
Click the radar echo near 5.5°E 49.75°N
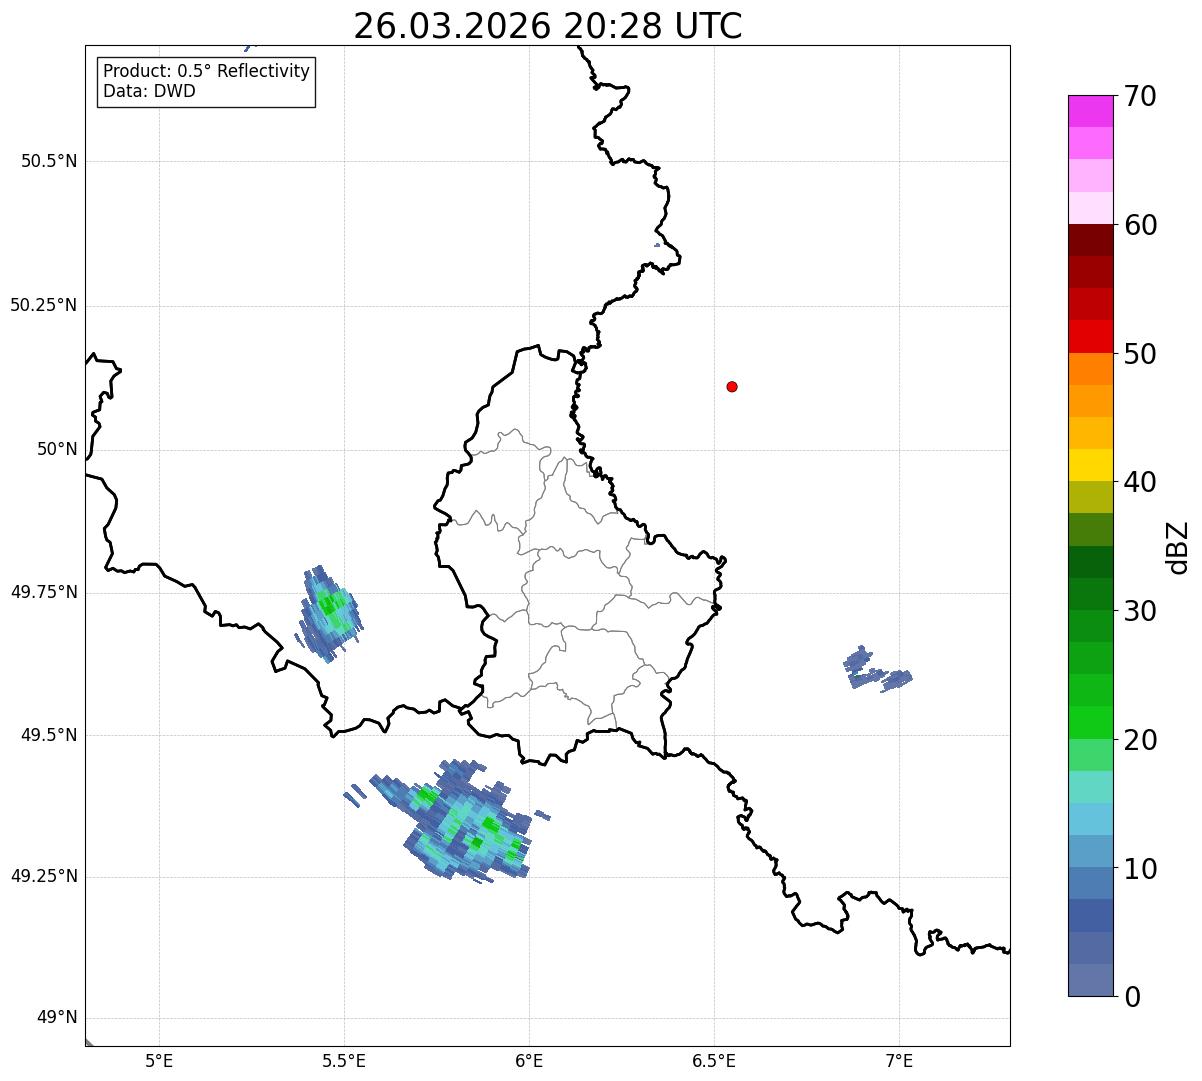point(329,612)
